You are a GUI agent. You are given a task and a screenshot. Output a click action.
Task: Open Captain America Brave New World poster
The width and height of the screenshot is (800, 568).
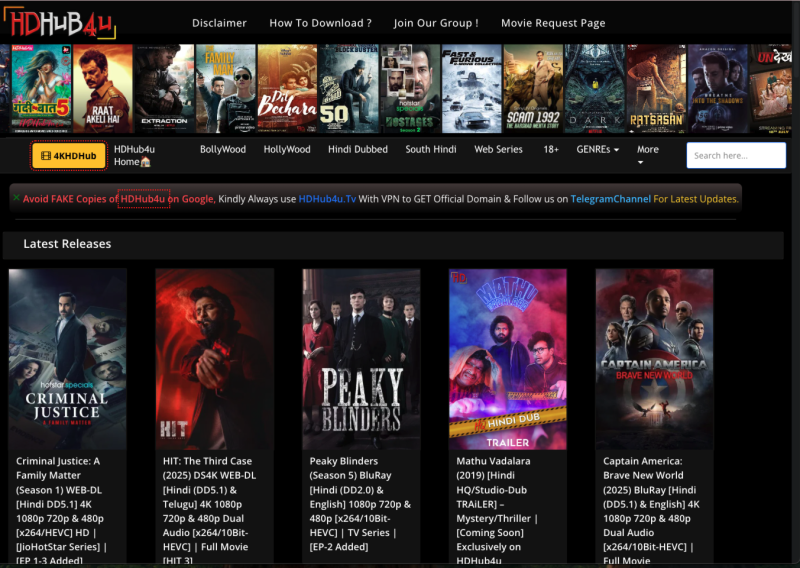tap(655, 359)
